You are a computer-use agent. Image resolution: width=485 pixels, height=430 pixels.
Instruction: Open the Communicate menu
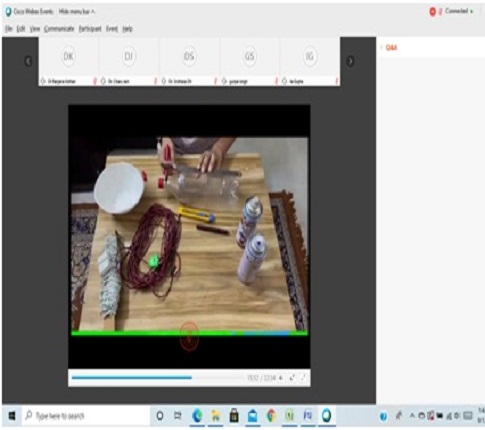point(59,29)
